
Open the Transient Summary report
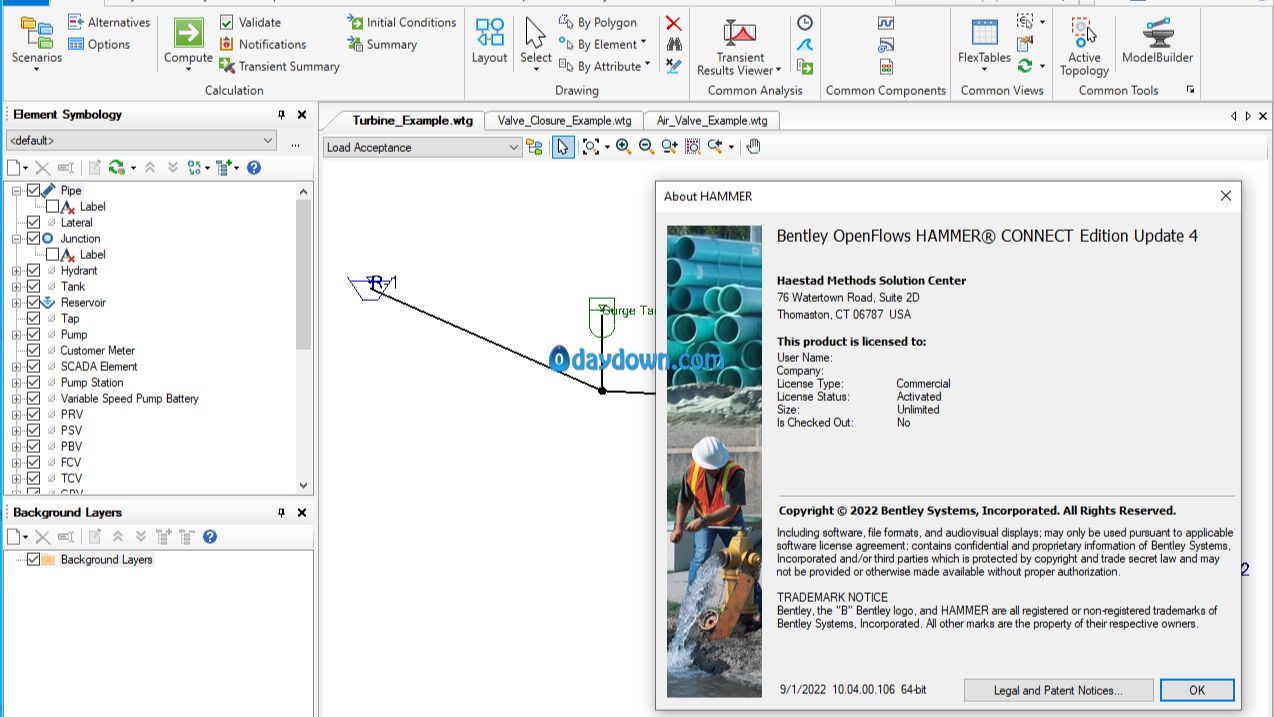point(279,66)
